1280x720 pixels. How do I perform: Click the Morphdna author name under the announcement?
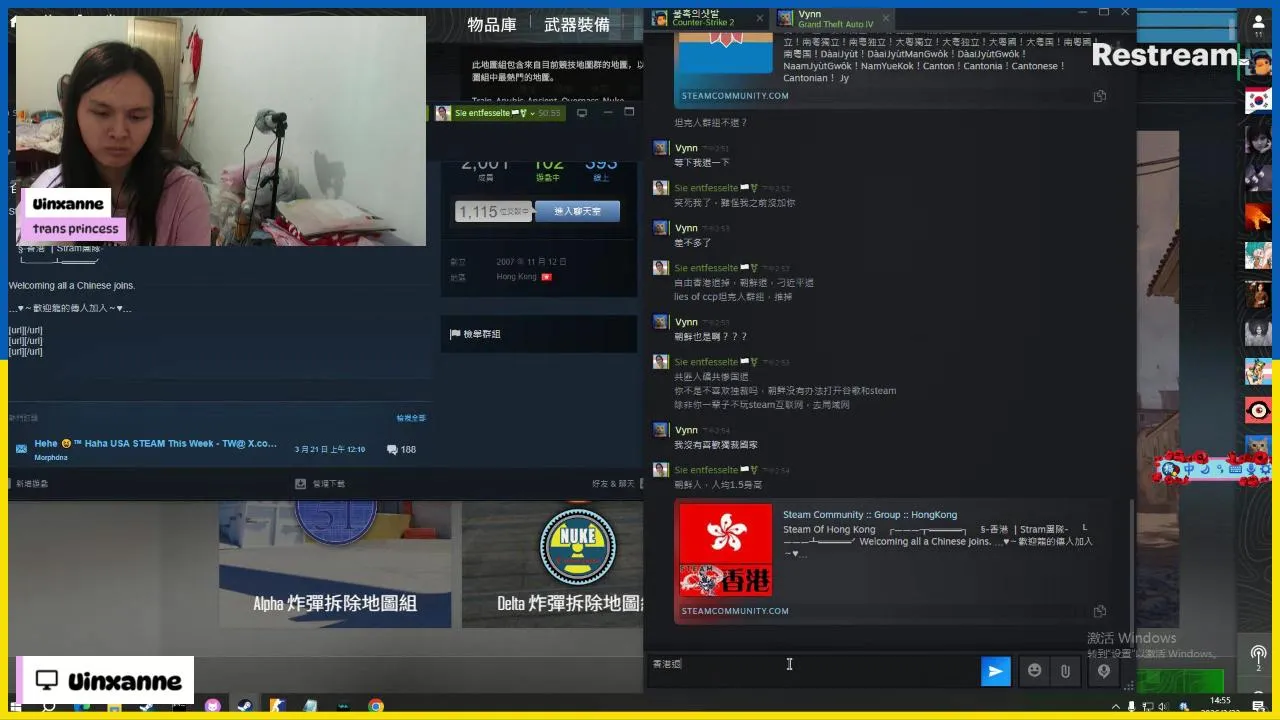coord(51,458)
